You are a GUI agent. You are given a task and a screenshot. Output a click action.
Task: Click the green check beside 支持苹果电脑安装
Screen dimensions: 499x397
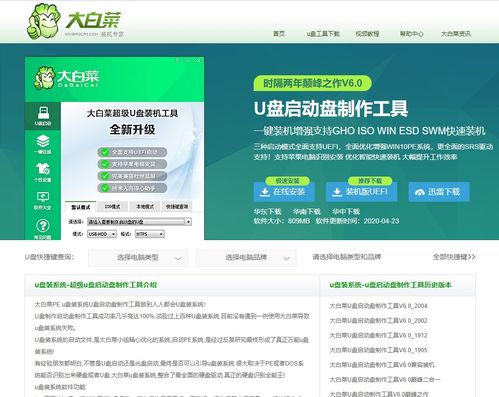coord(105,164)
